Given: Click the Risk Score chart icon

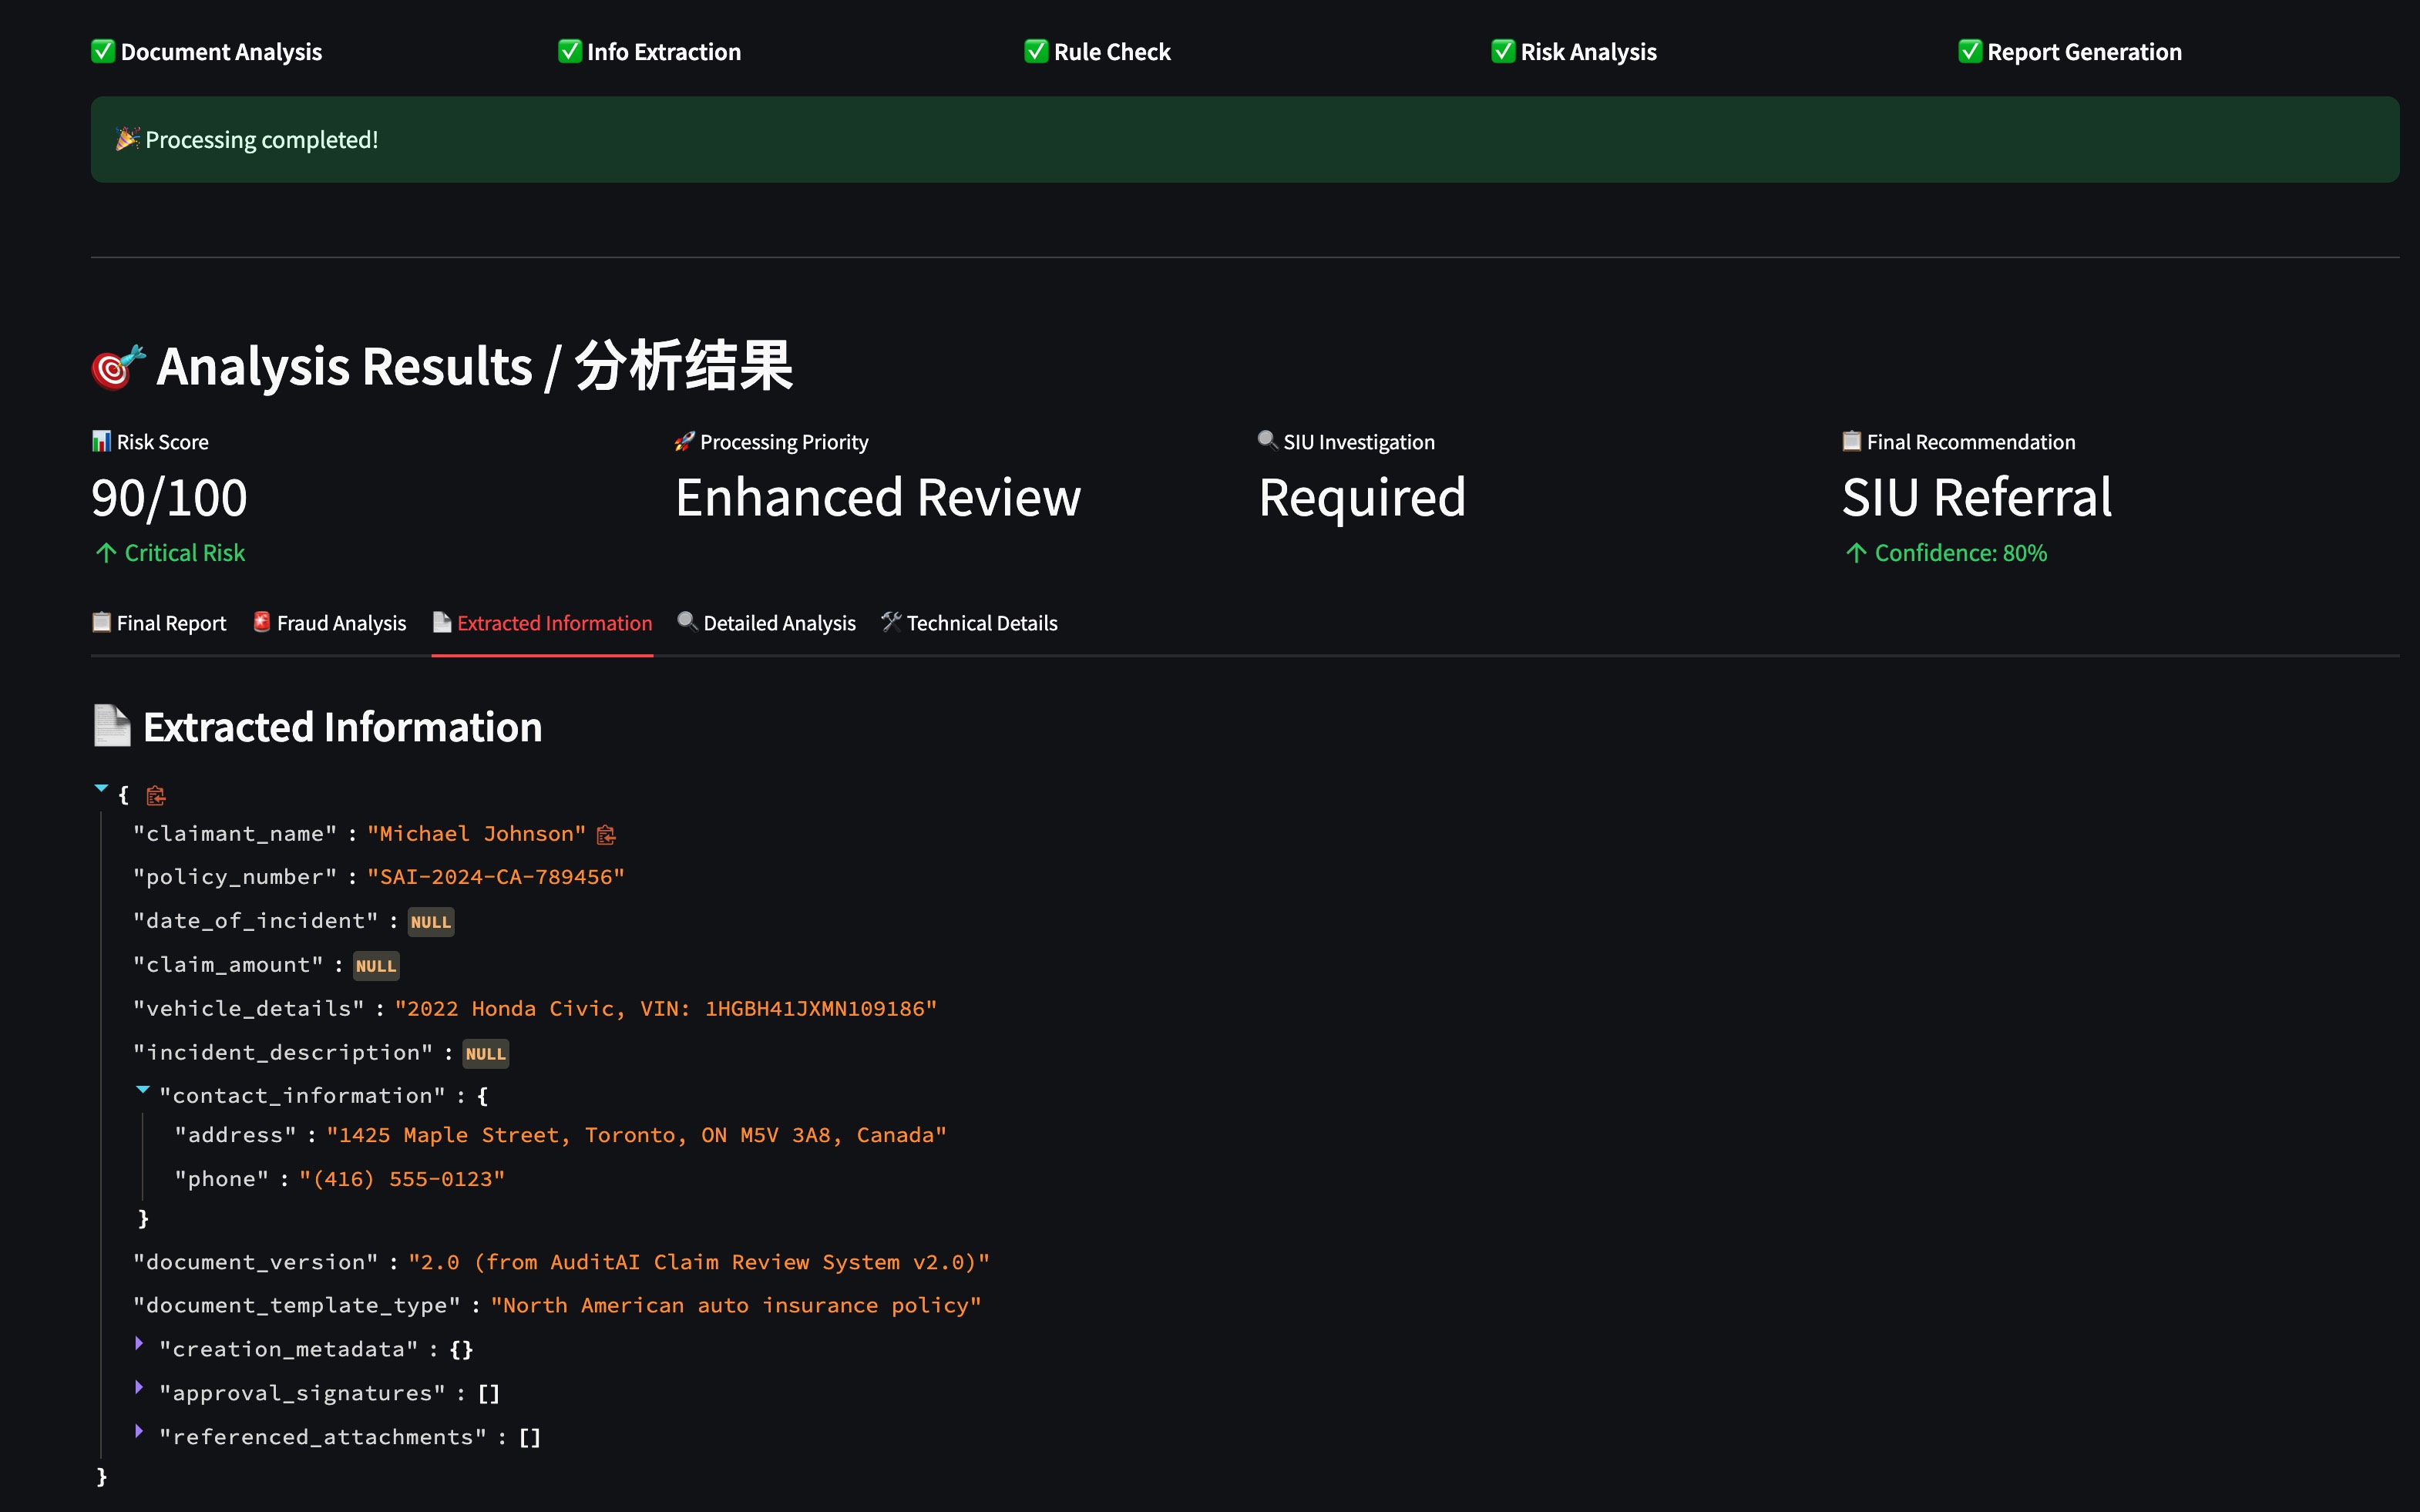Looking at the screenshot, I should 101,441.
